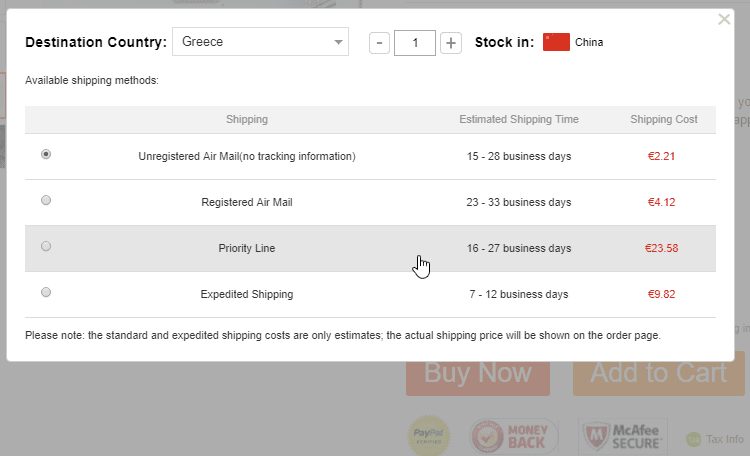The image size is (750, 456).
Task: Click the Estimated Shipping Time column header
Action: tap(518, 120)
